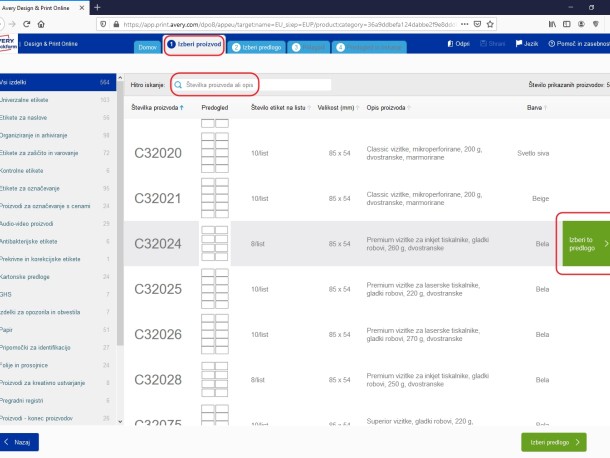Viewport: 610px width, 458px height.
Task: Open the page actions three-dots menu
Action: click(465, 24)
